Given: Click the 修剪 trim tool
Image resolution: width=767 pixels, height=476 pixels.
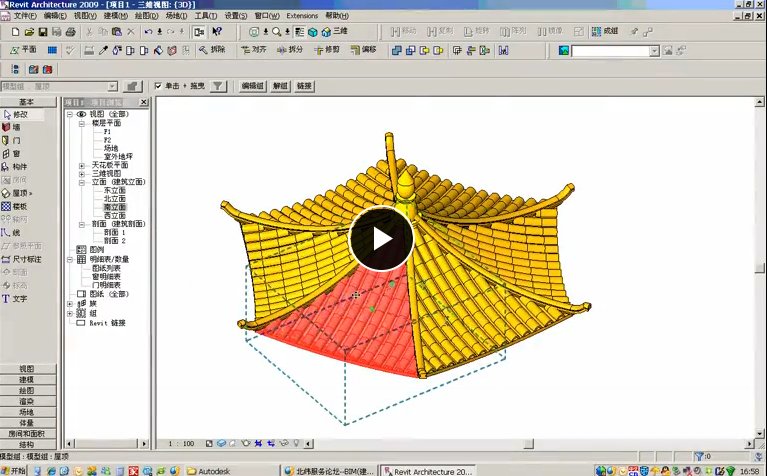Looking at the screenshot, I should click(326, 50).
